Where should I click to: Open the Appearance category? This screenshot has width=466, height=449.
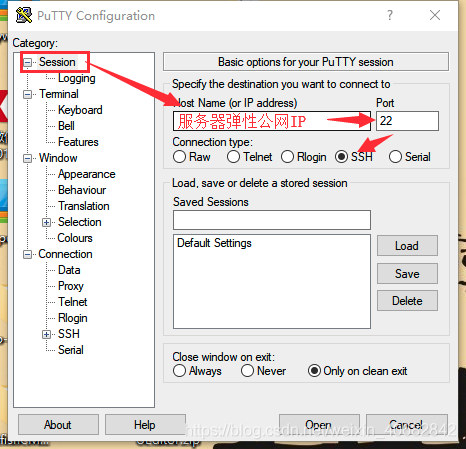point(87,174)
